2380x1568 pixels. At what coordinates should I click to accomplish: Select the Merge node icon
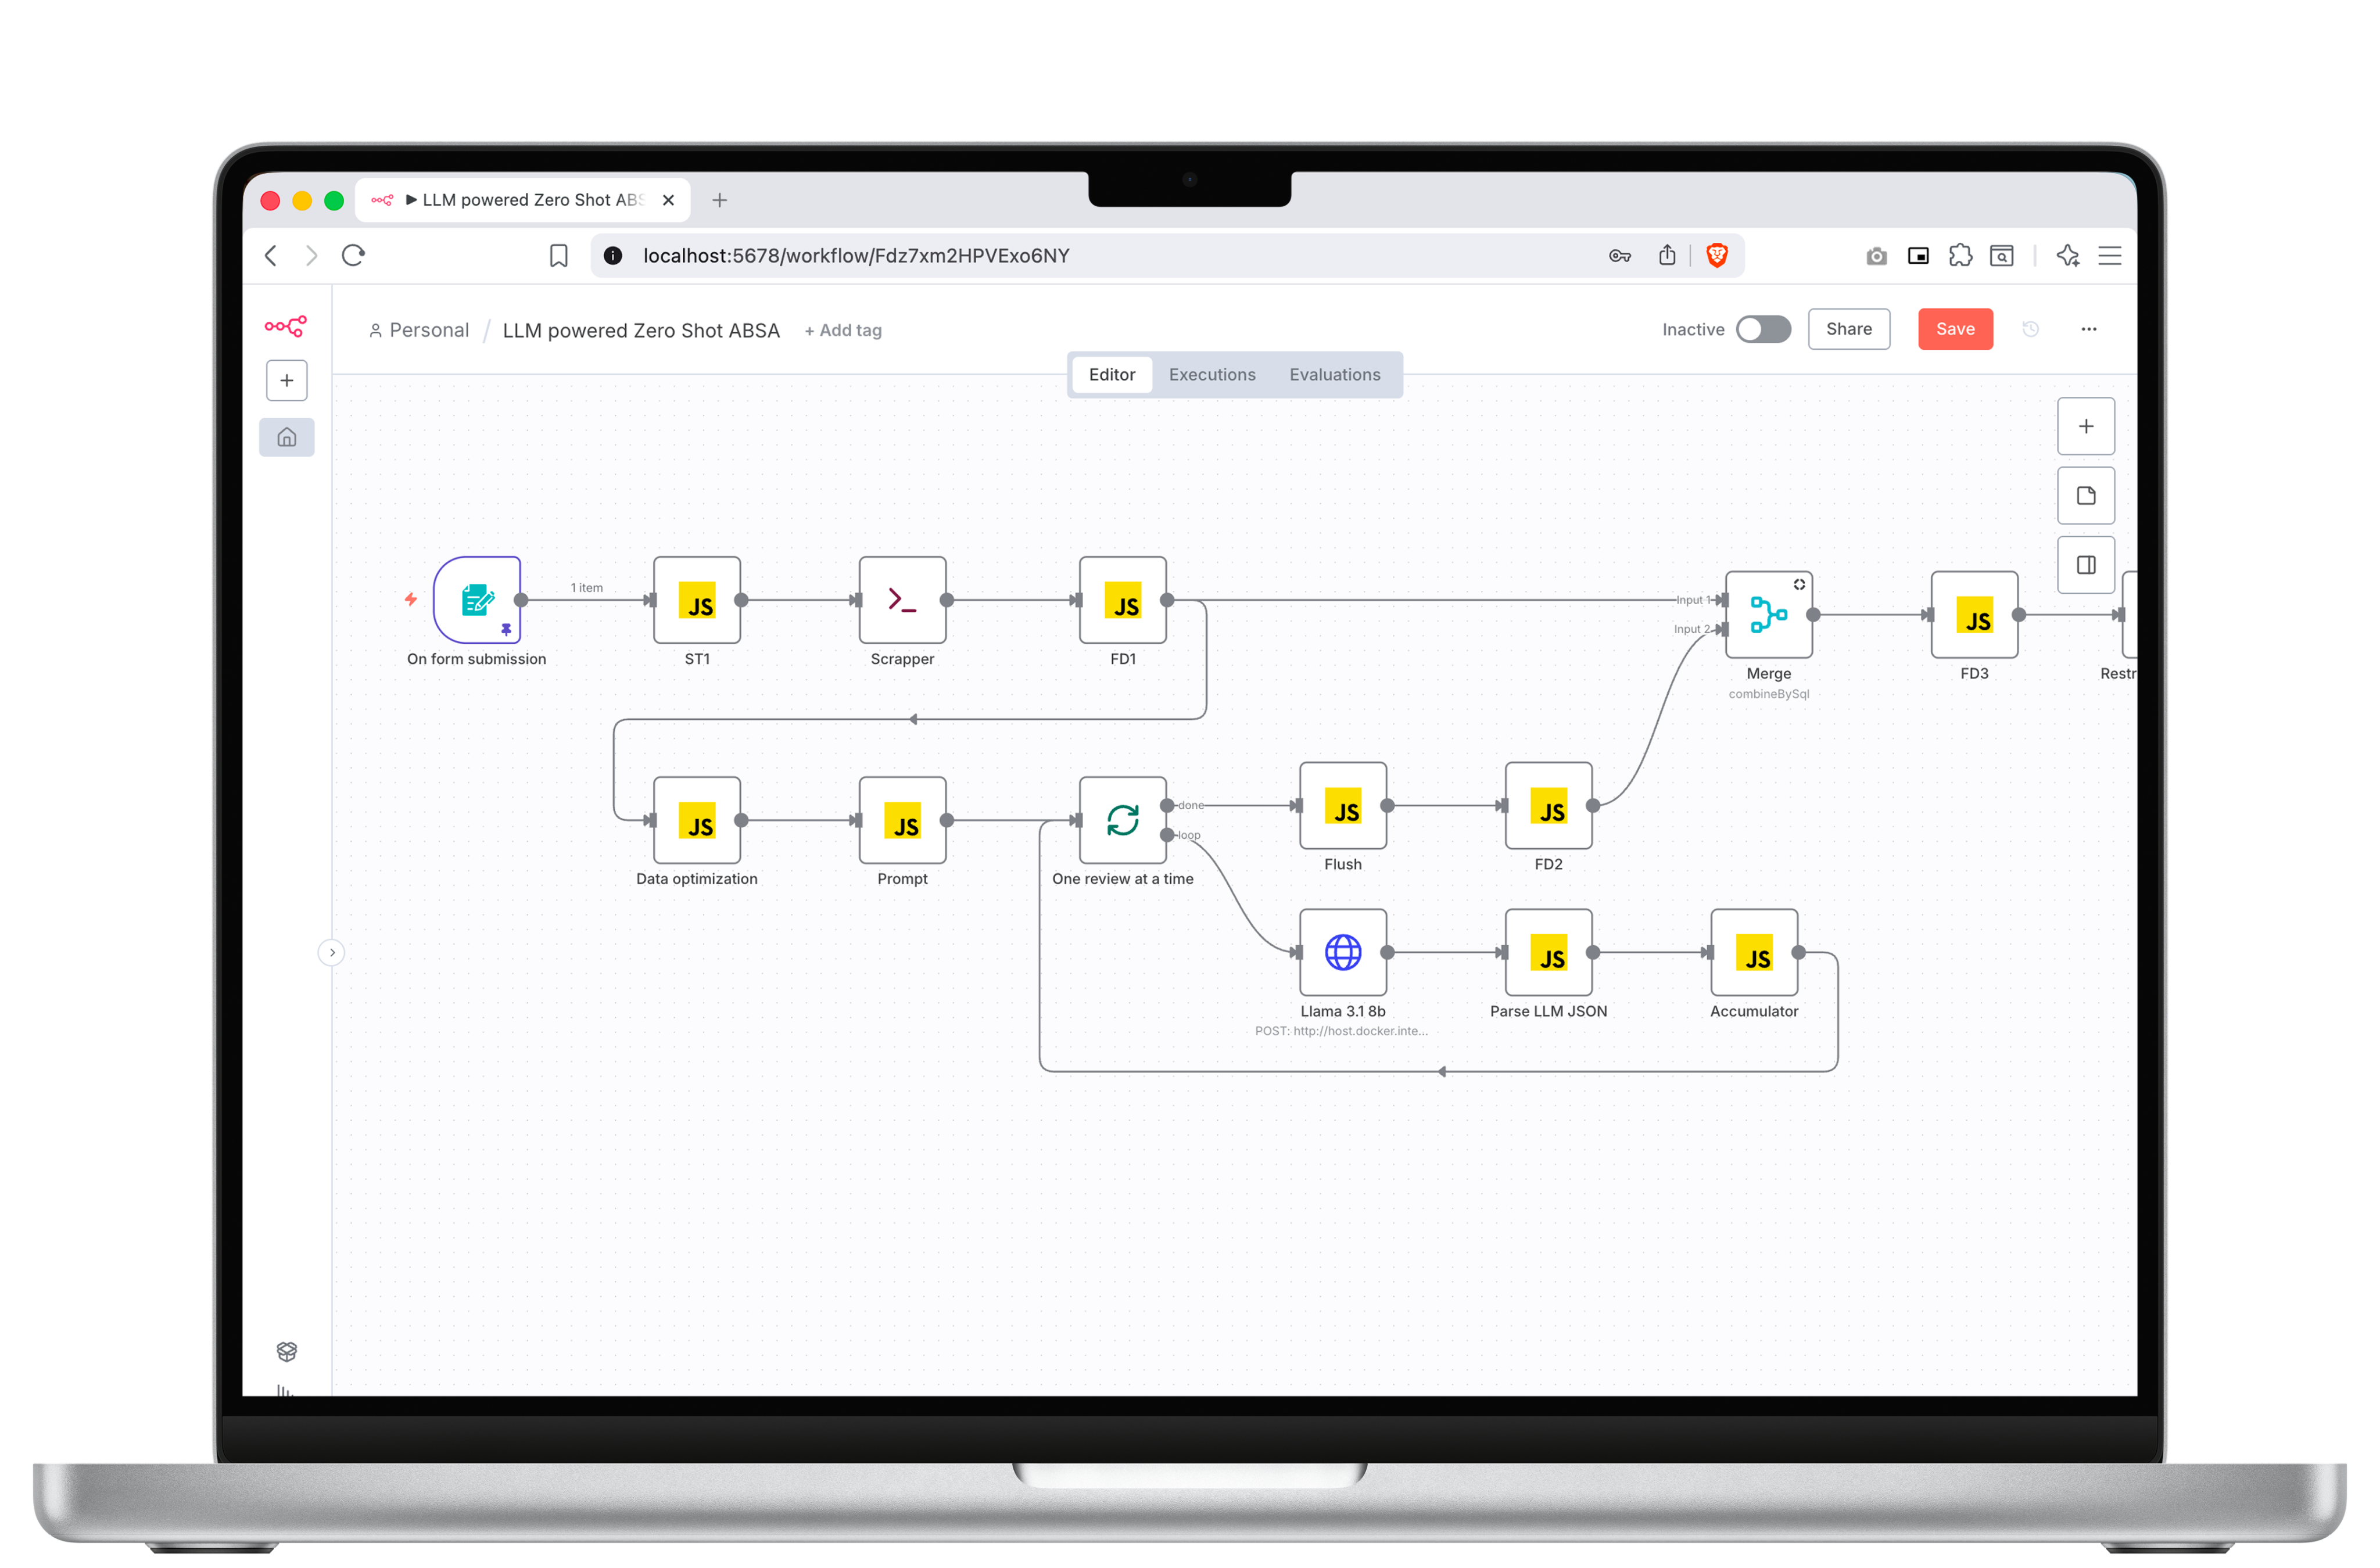(x=1769, y=614)
